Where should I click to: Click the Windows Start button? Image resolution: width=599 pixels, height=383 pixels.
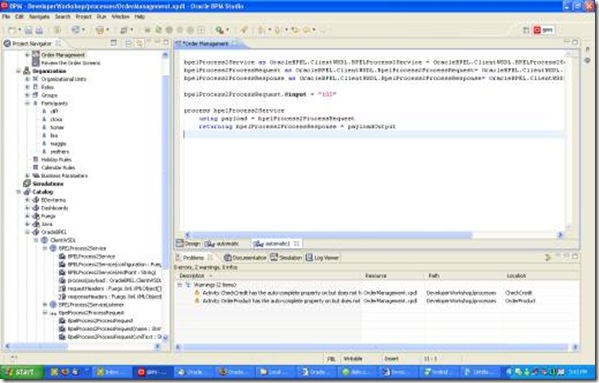(22, 372)
